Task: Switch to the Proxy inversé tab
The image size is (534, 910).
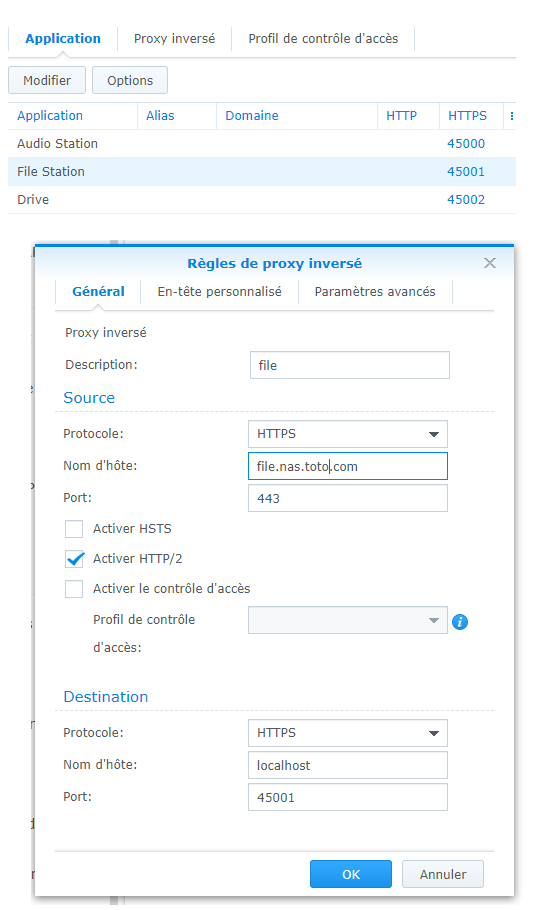Action: point(174,39)
